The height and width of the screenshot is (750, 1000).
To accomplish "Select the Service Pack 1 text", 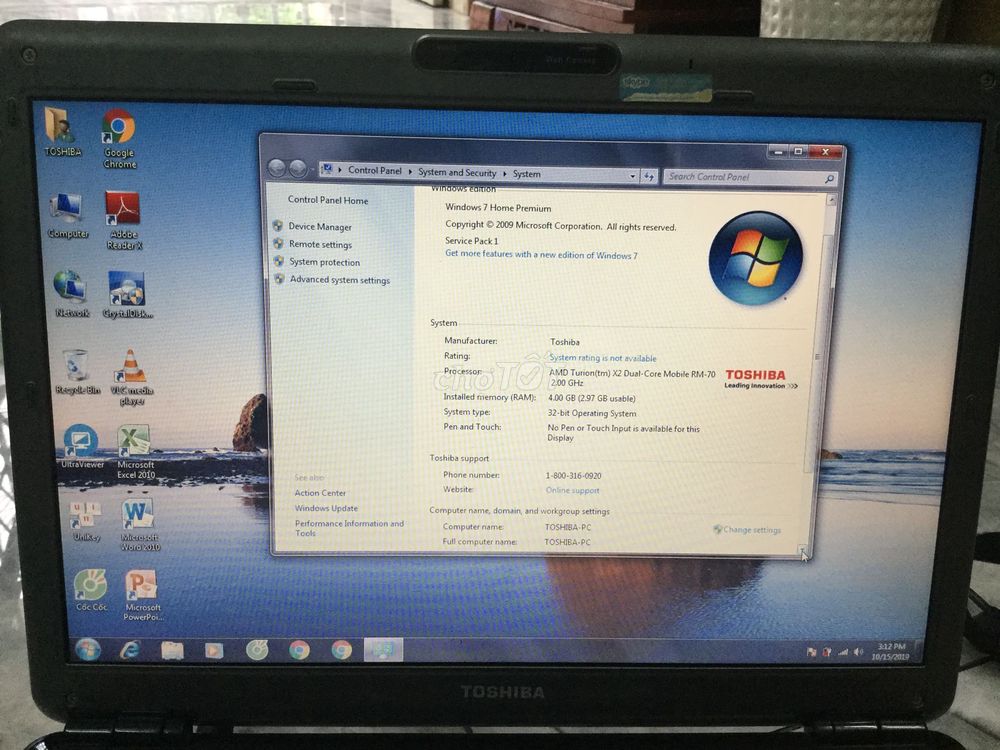I will [471, 240].
